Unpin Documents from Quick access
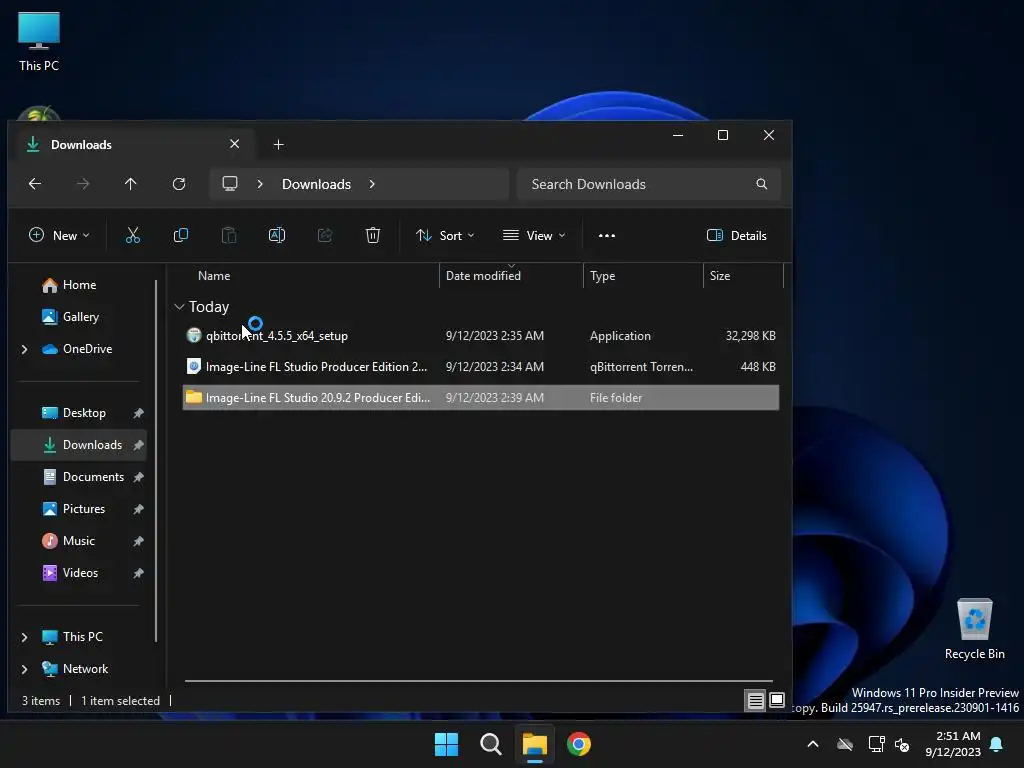Viewport: 1024px width, 768px height. pos(138,477)
